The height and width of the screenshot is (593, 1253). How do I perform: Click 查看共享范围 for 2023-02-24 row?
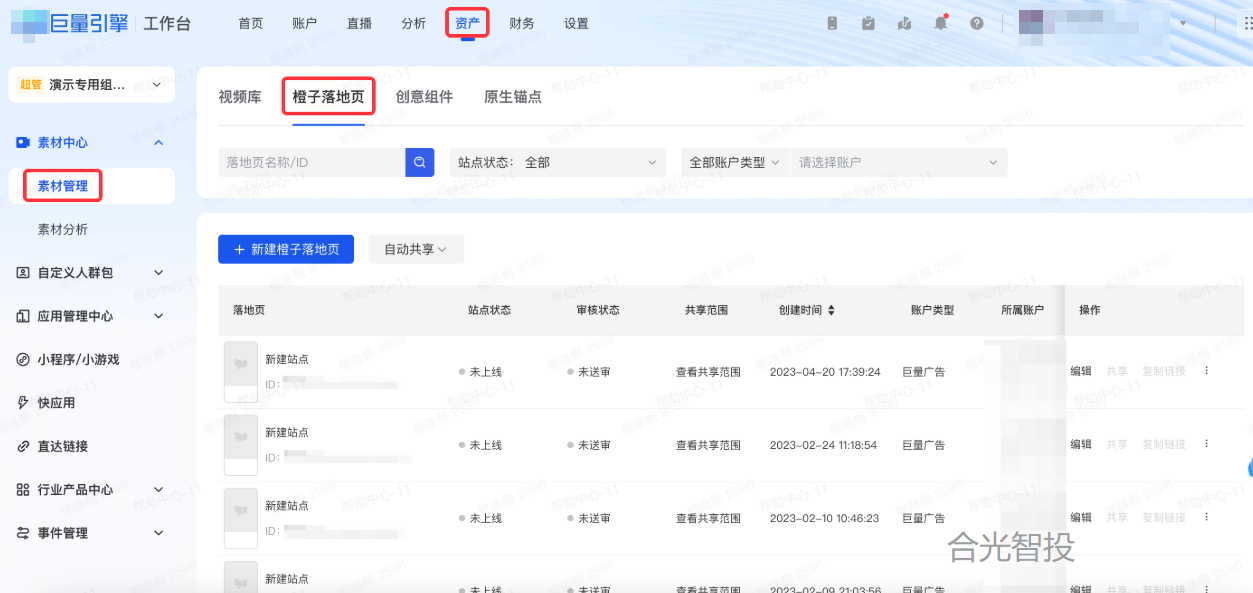pos(708,445)
